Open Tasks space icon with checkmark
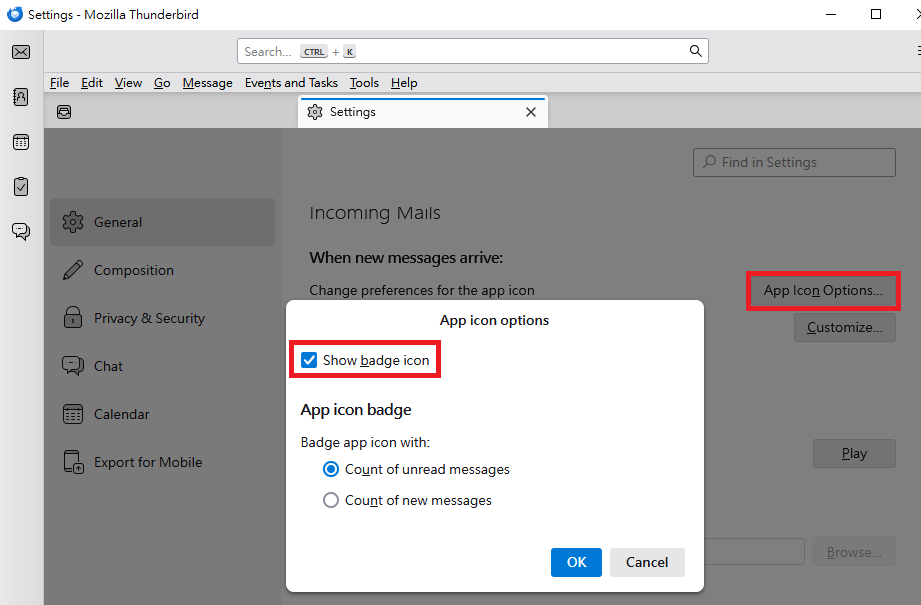921x605 pixels. [21, 187]
